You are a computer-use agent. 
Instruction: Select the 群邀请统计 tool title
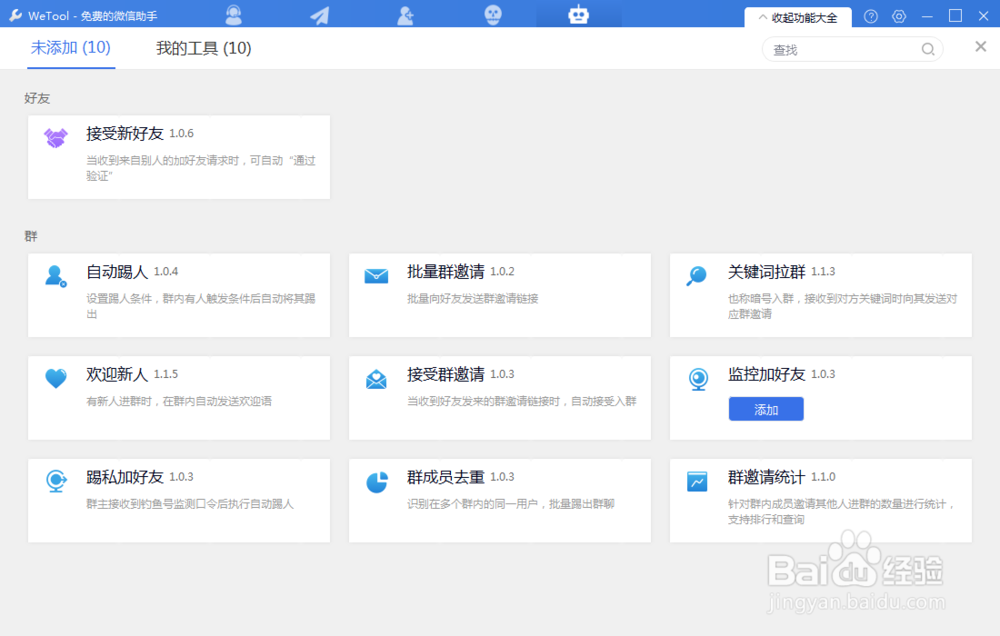click(x=767, y=477)
